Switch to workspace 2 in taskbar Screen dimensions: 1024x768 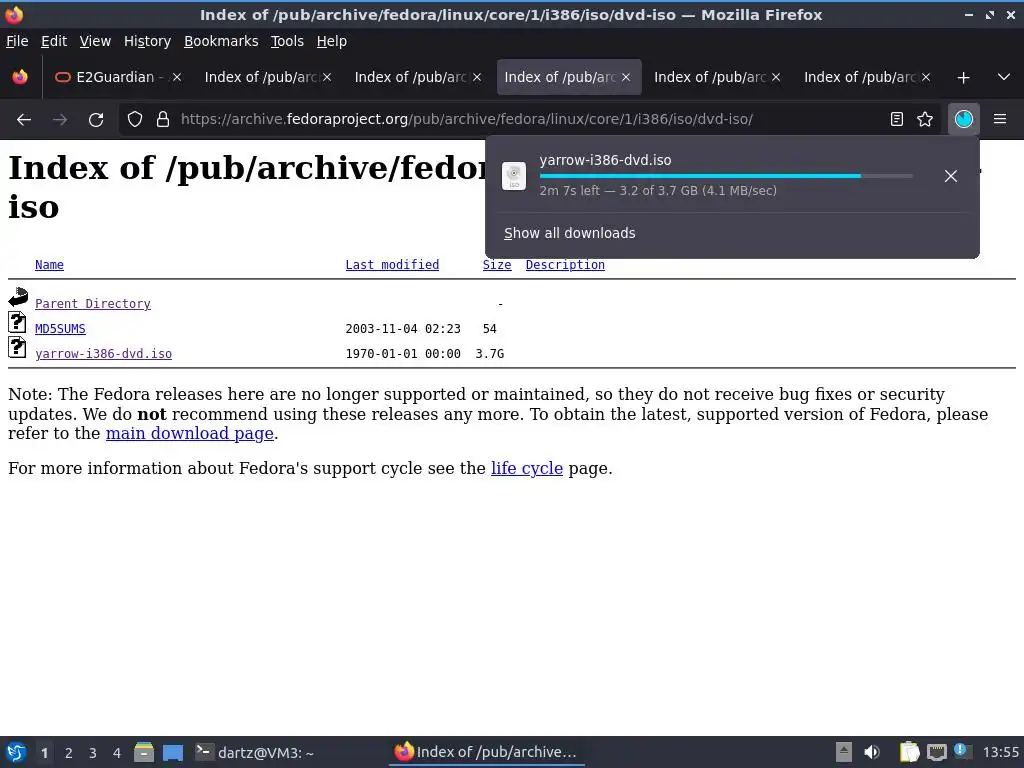(69, 753)
